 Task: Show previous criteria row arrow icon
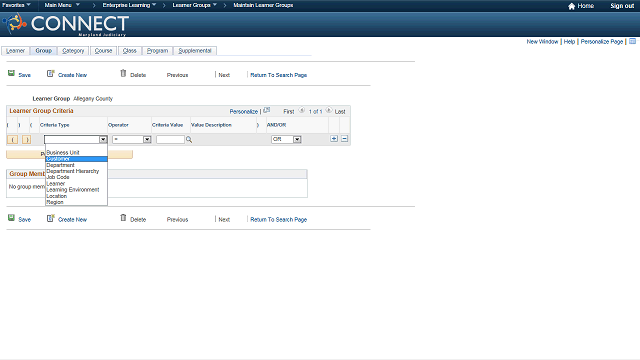[302, 110]
